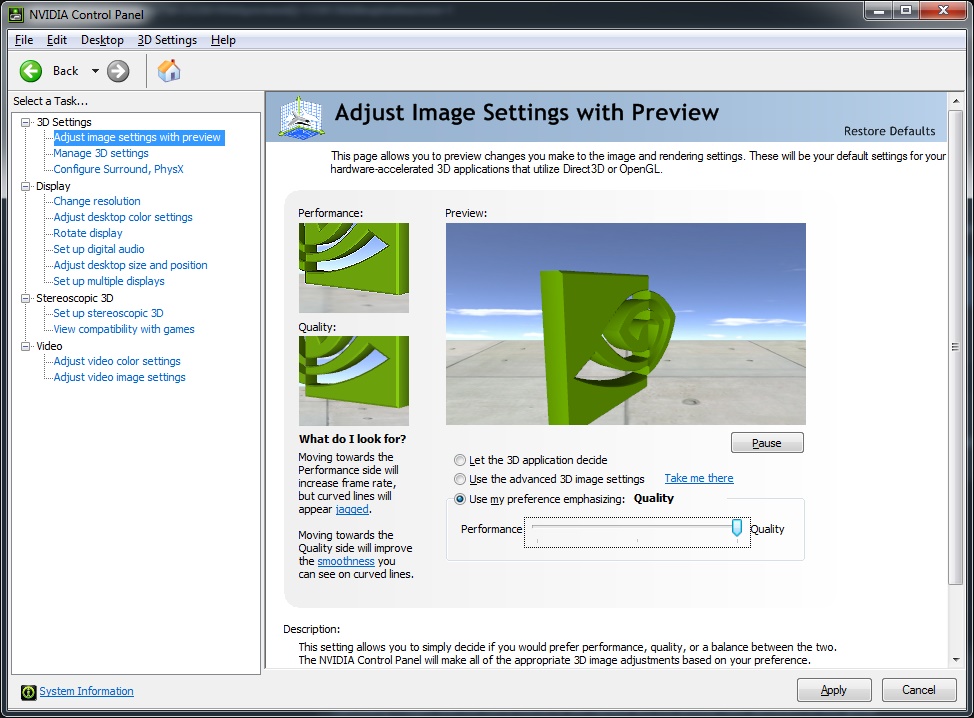
Task: Click the scrollbar down arrow
Action: pyautogui.click(x=955, y=660)
